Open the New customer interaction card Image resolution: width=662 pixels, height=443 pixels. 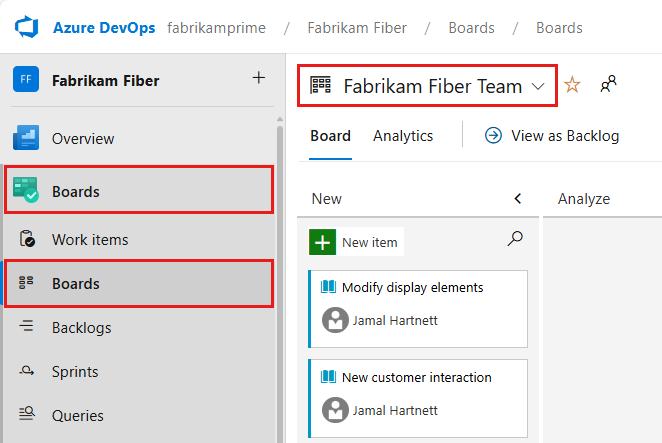(x=416, y=378)
